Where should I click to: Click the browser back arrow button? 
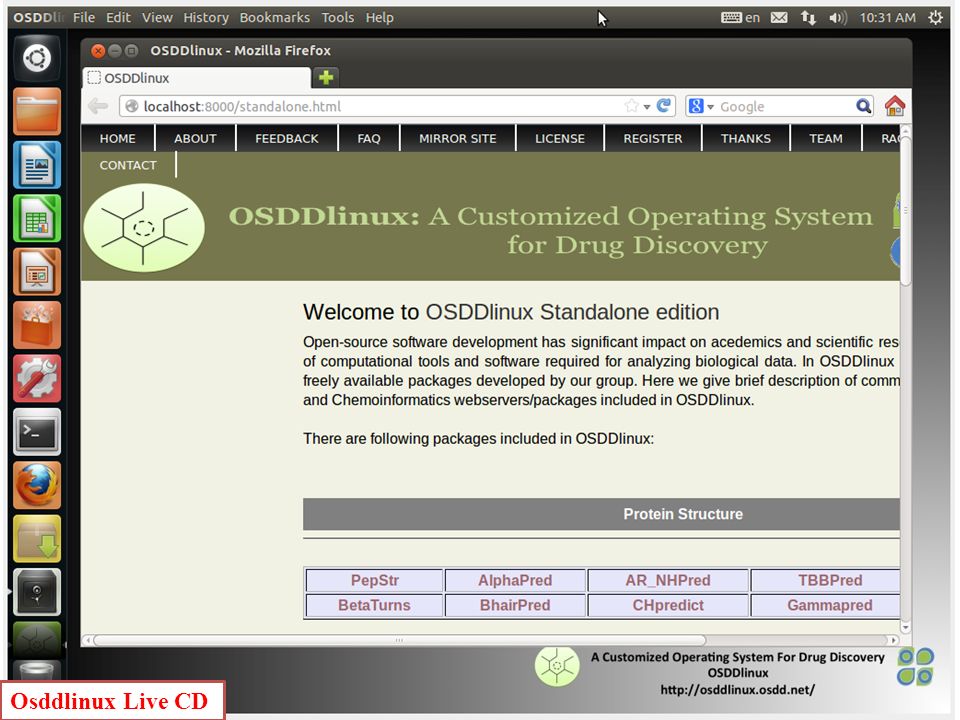(98, 107)
